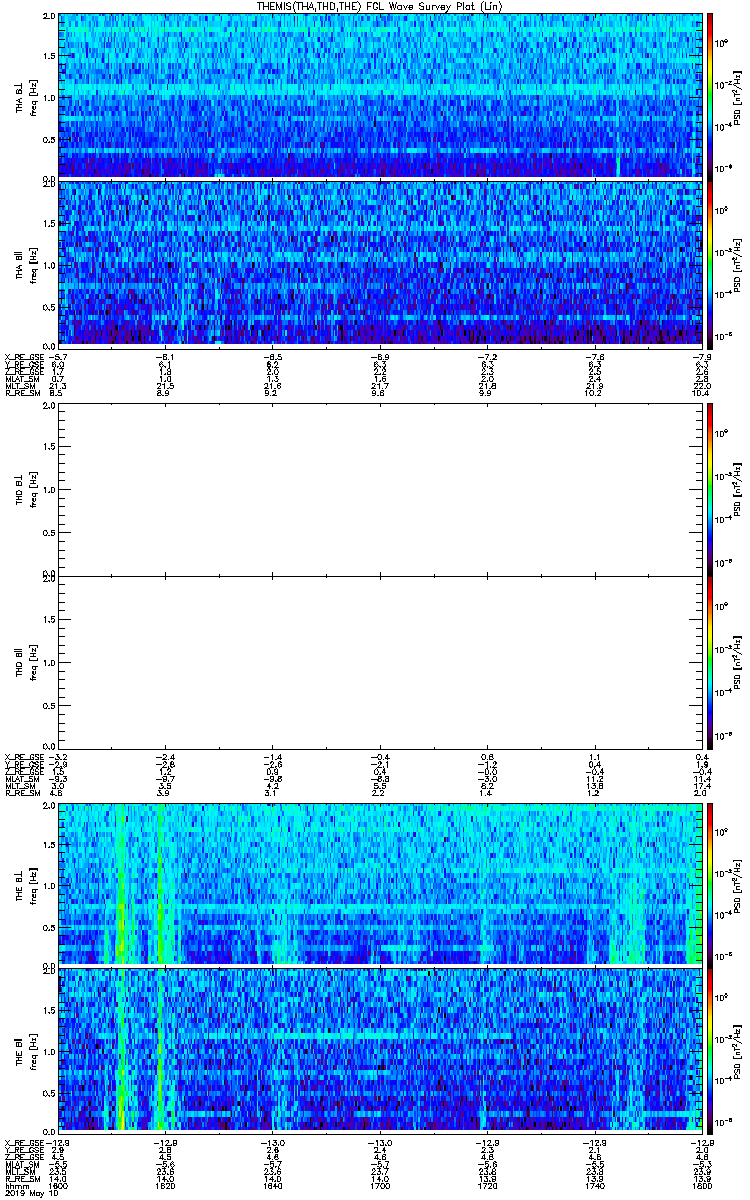Click the 1.0 tick of THD B⊥ frequency axis
Image resolution: width=750 pixels, height=1200 pixels.
tap(48, 492)
